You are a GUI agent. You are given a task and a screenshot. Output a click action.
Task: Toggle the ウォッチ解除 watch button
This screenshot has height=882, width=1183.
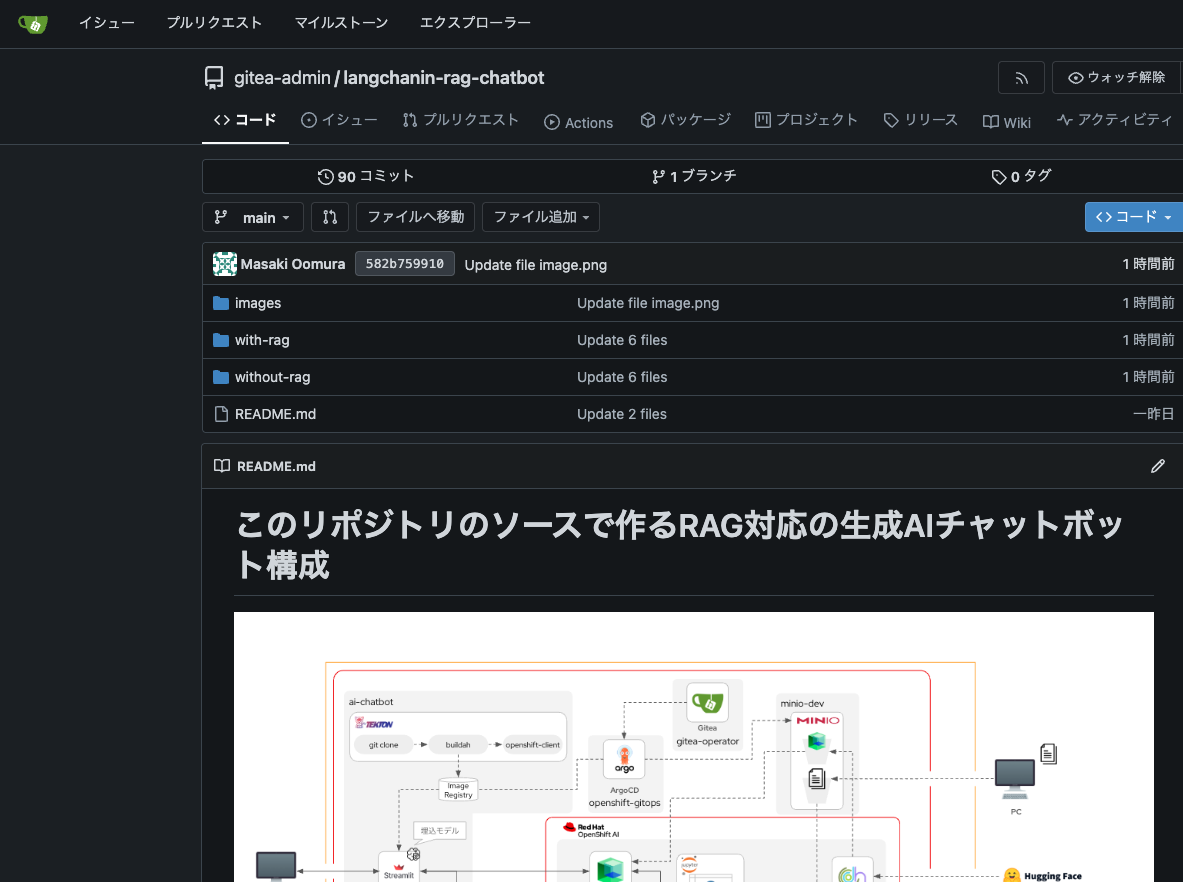pyautogui.click(x=1117, y=78)
